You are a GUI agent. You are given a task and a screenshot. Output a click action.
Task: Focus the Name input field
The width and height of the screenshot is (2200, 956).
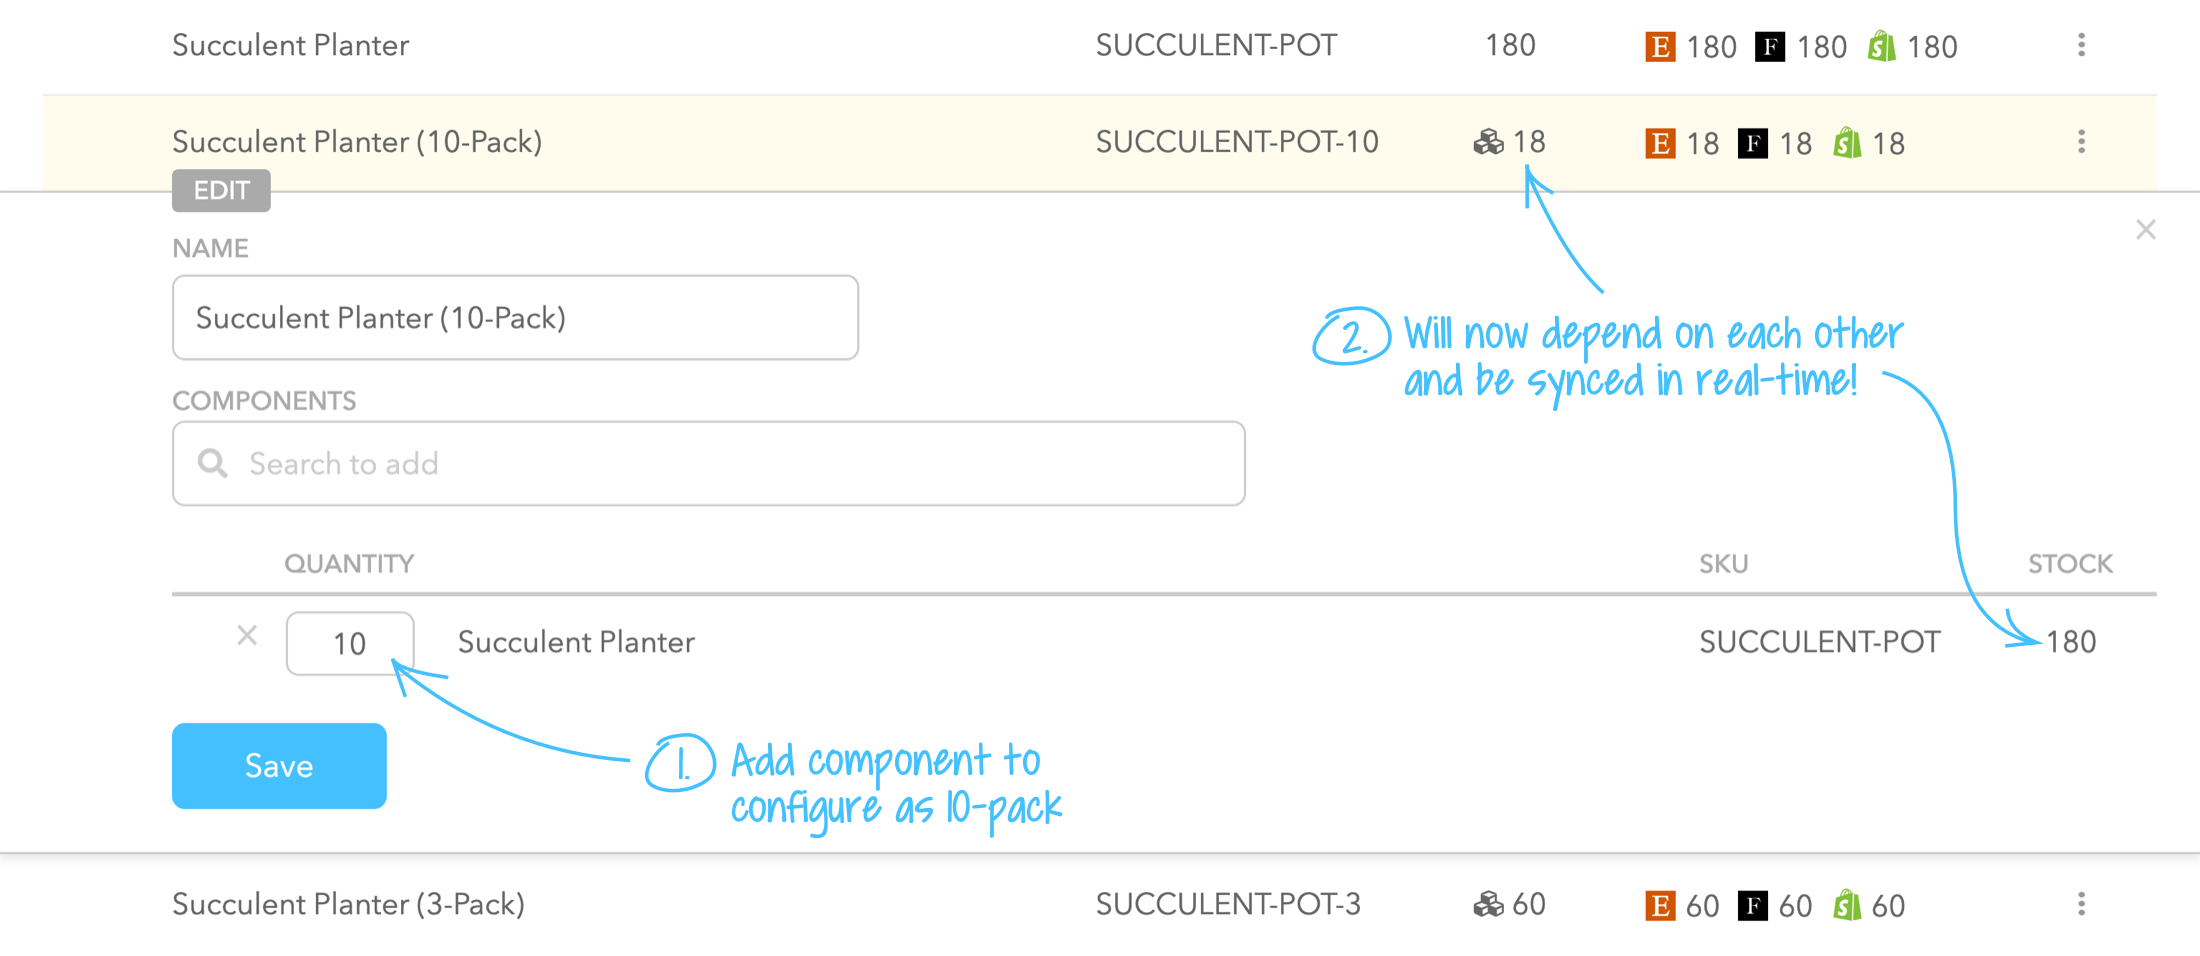pos(515,317)
